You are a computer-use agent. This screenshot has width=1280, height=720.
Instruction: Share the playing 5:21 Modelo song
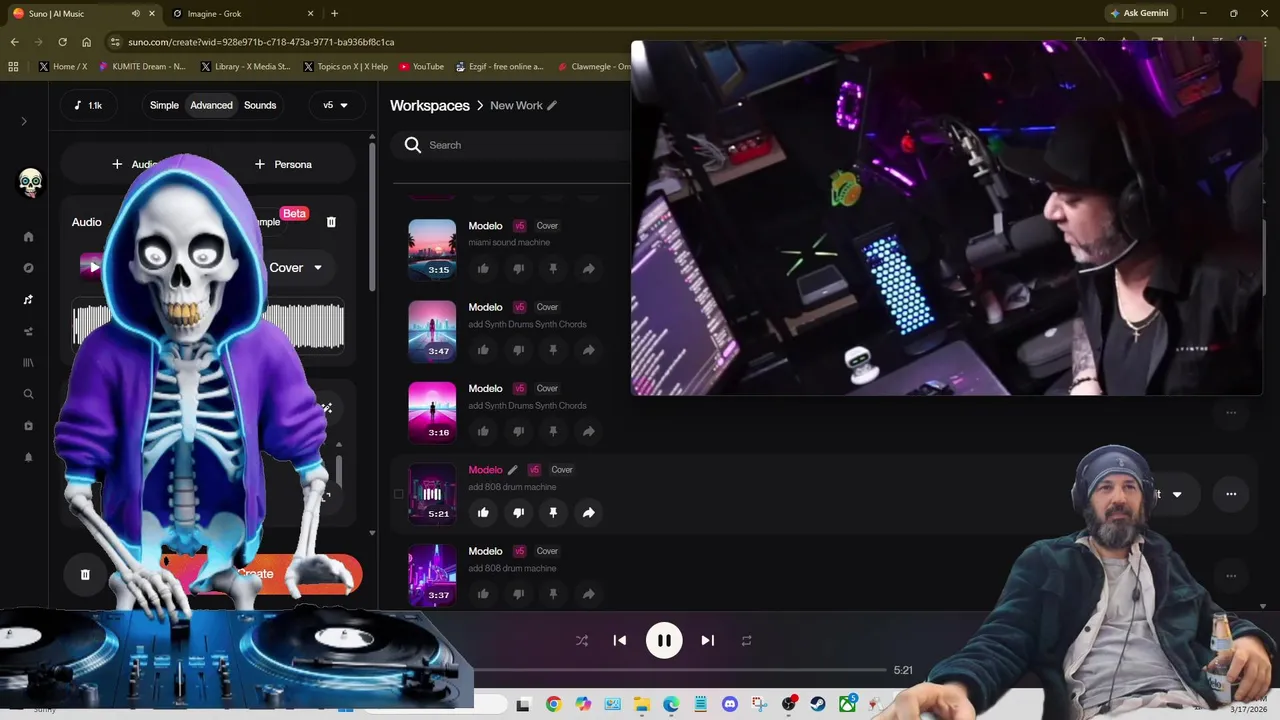tap(588, 512)
